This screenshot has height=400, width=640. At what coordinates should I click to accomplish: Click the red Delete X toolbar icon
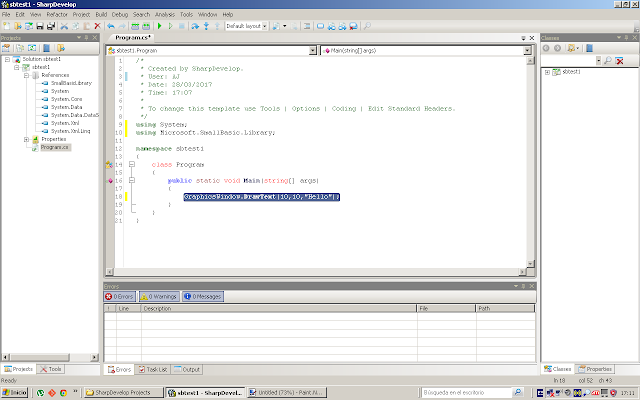[x=97, y=26]
